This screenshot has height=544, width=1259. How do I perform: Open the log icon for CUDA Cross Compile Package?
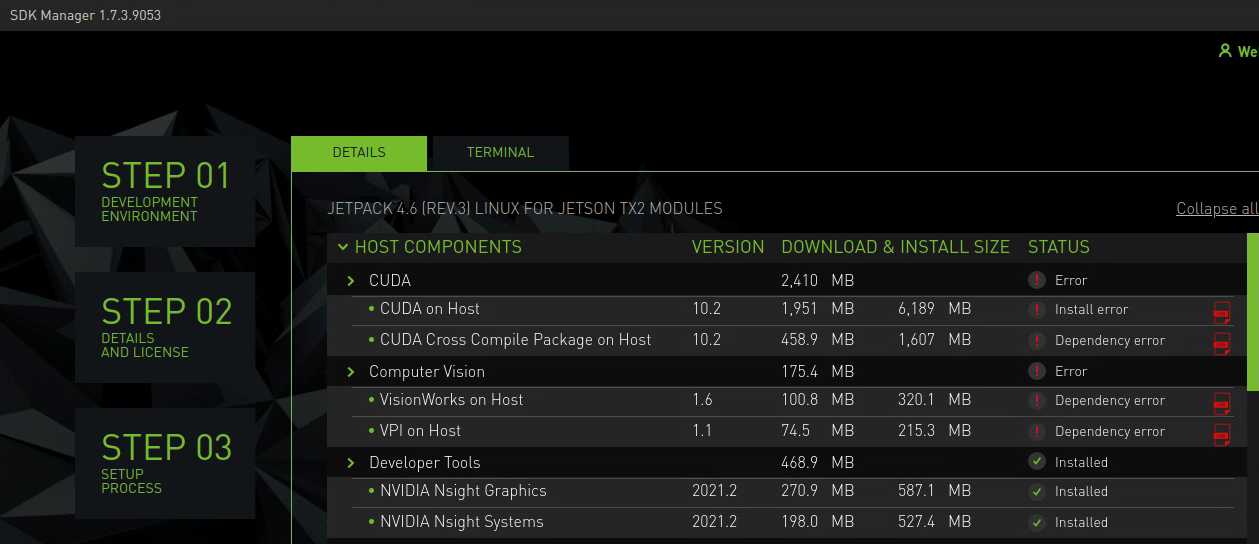(x=1221, y=343)
